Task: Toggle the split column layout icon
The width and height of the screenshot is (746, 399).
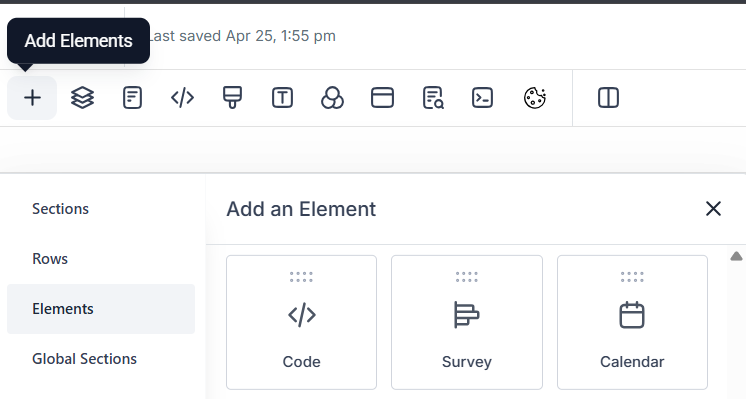Action: (608, 98)
